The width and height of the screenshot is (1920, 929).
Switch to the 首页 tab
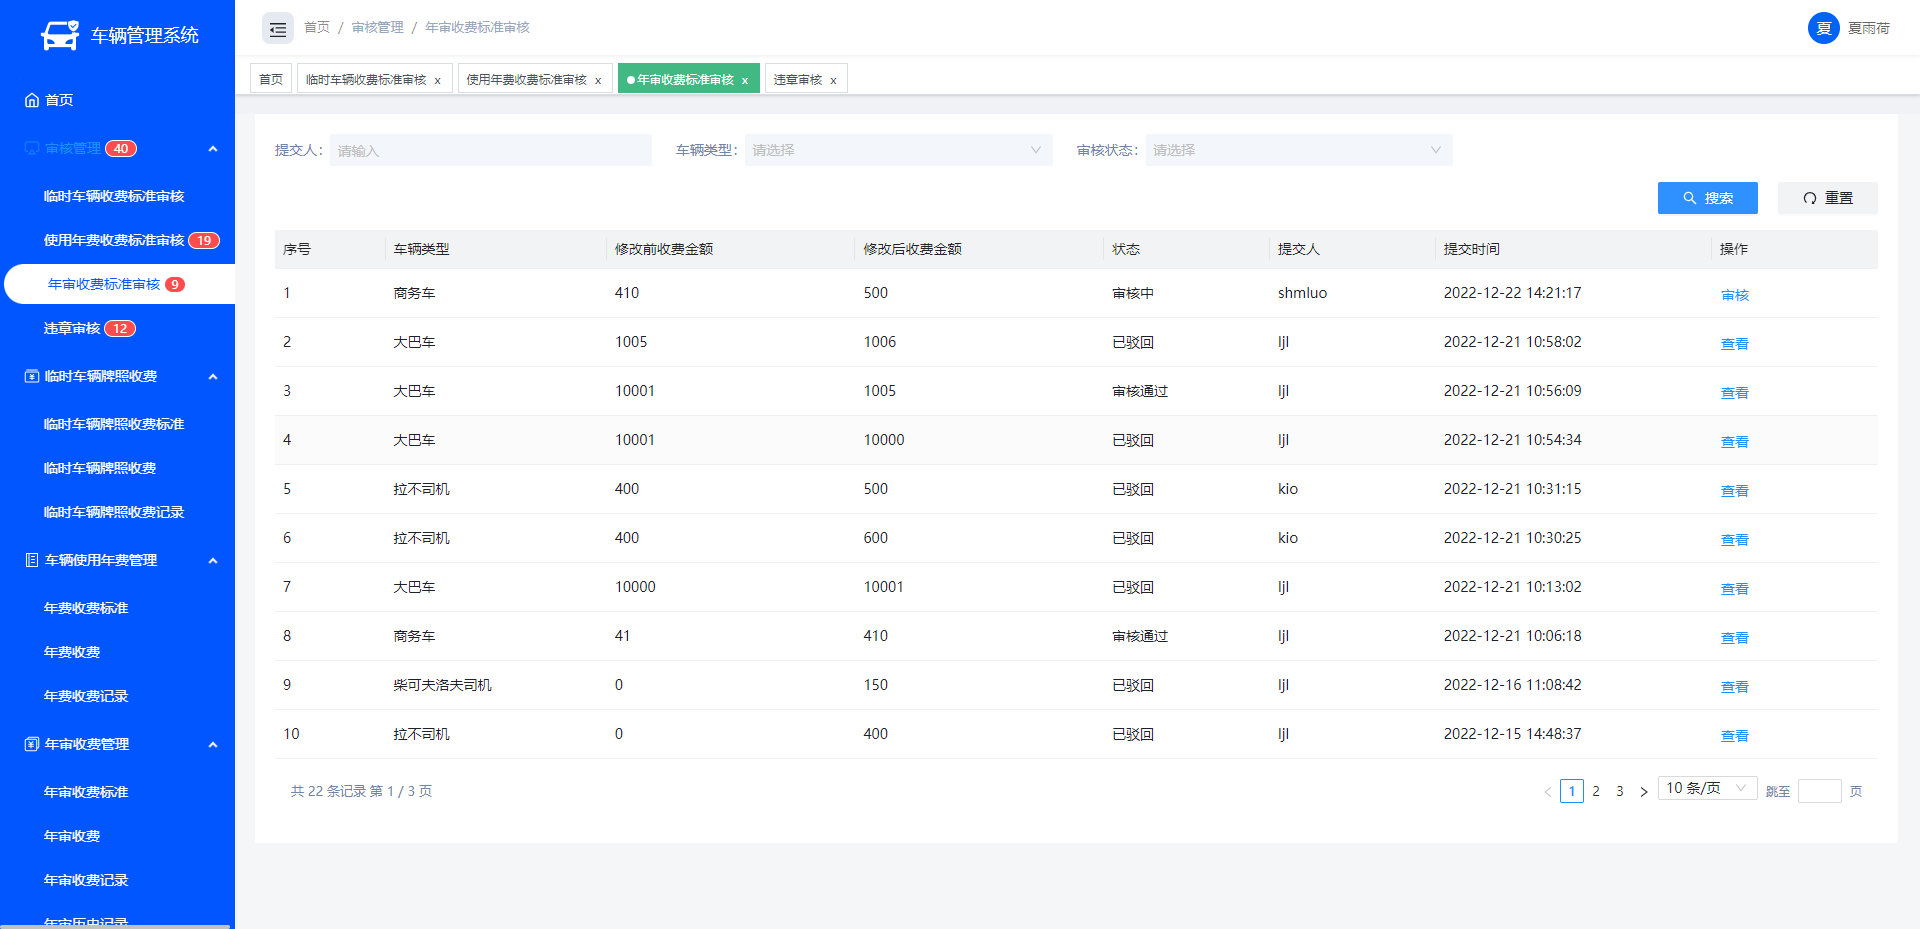271,79
